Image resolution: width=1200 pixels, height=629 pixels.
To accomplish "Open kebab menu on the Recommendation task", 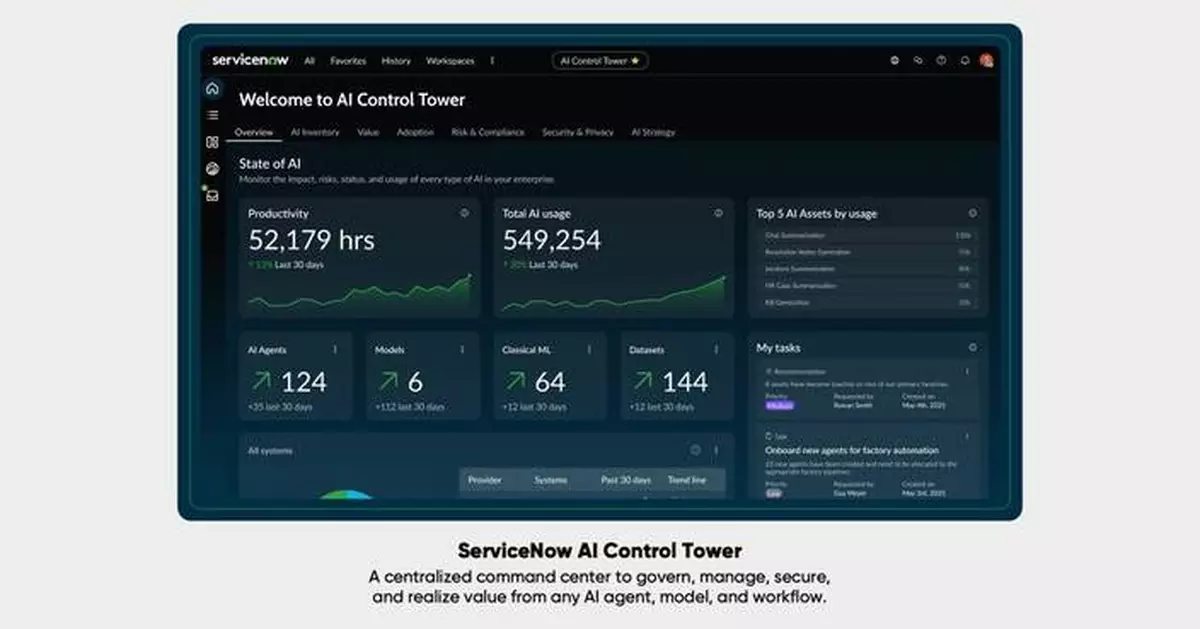I will (x=966, y=369).
